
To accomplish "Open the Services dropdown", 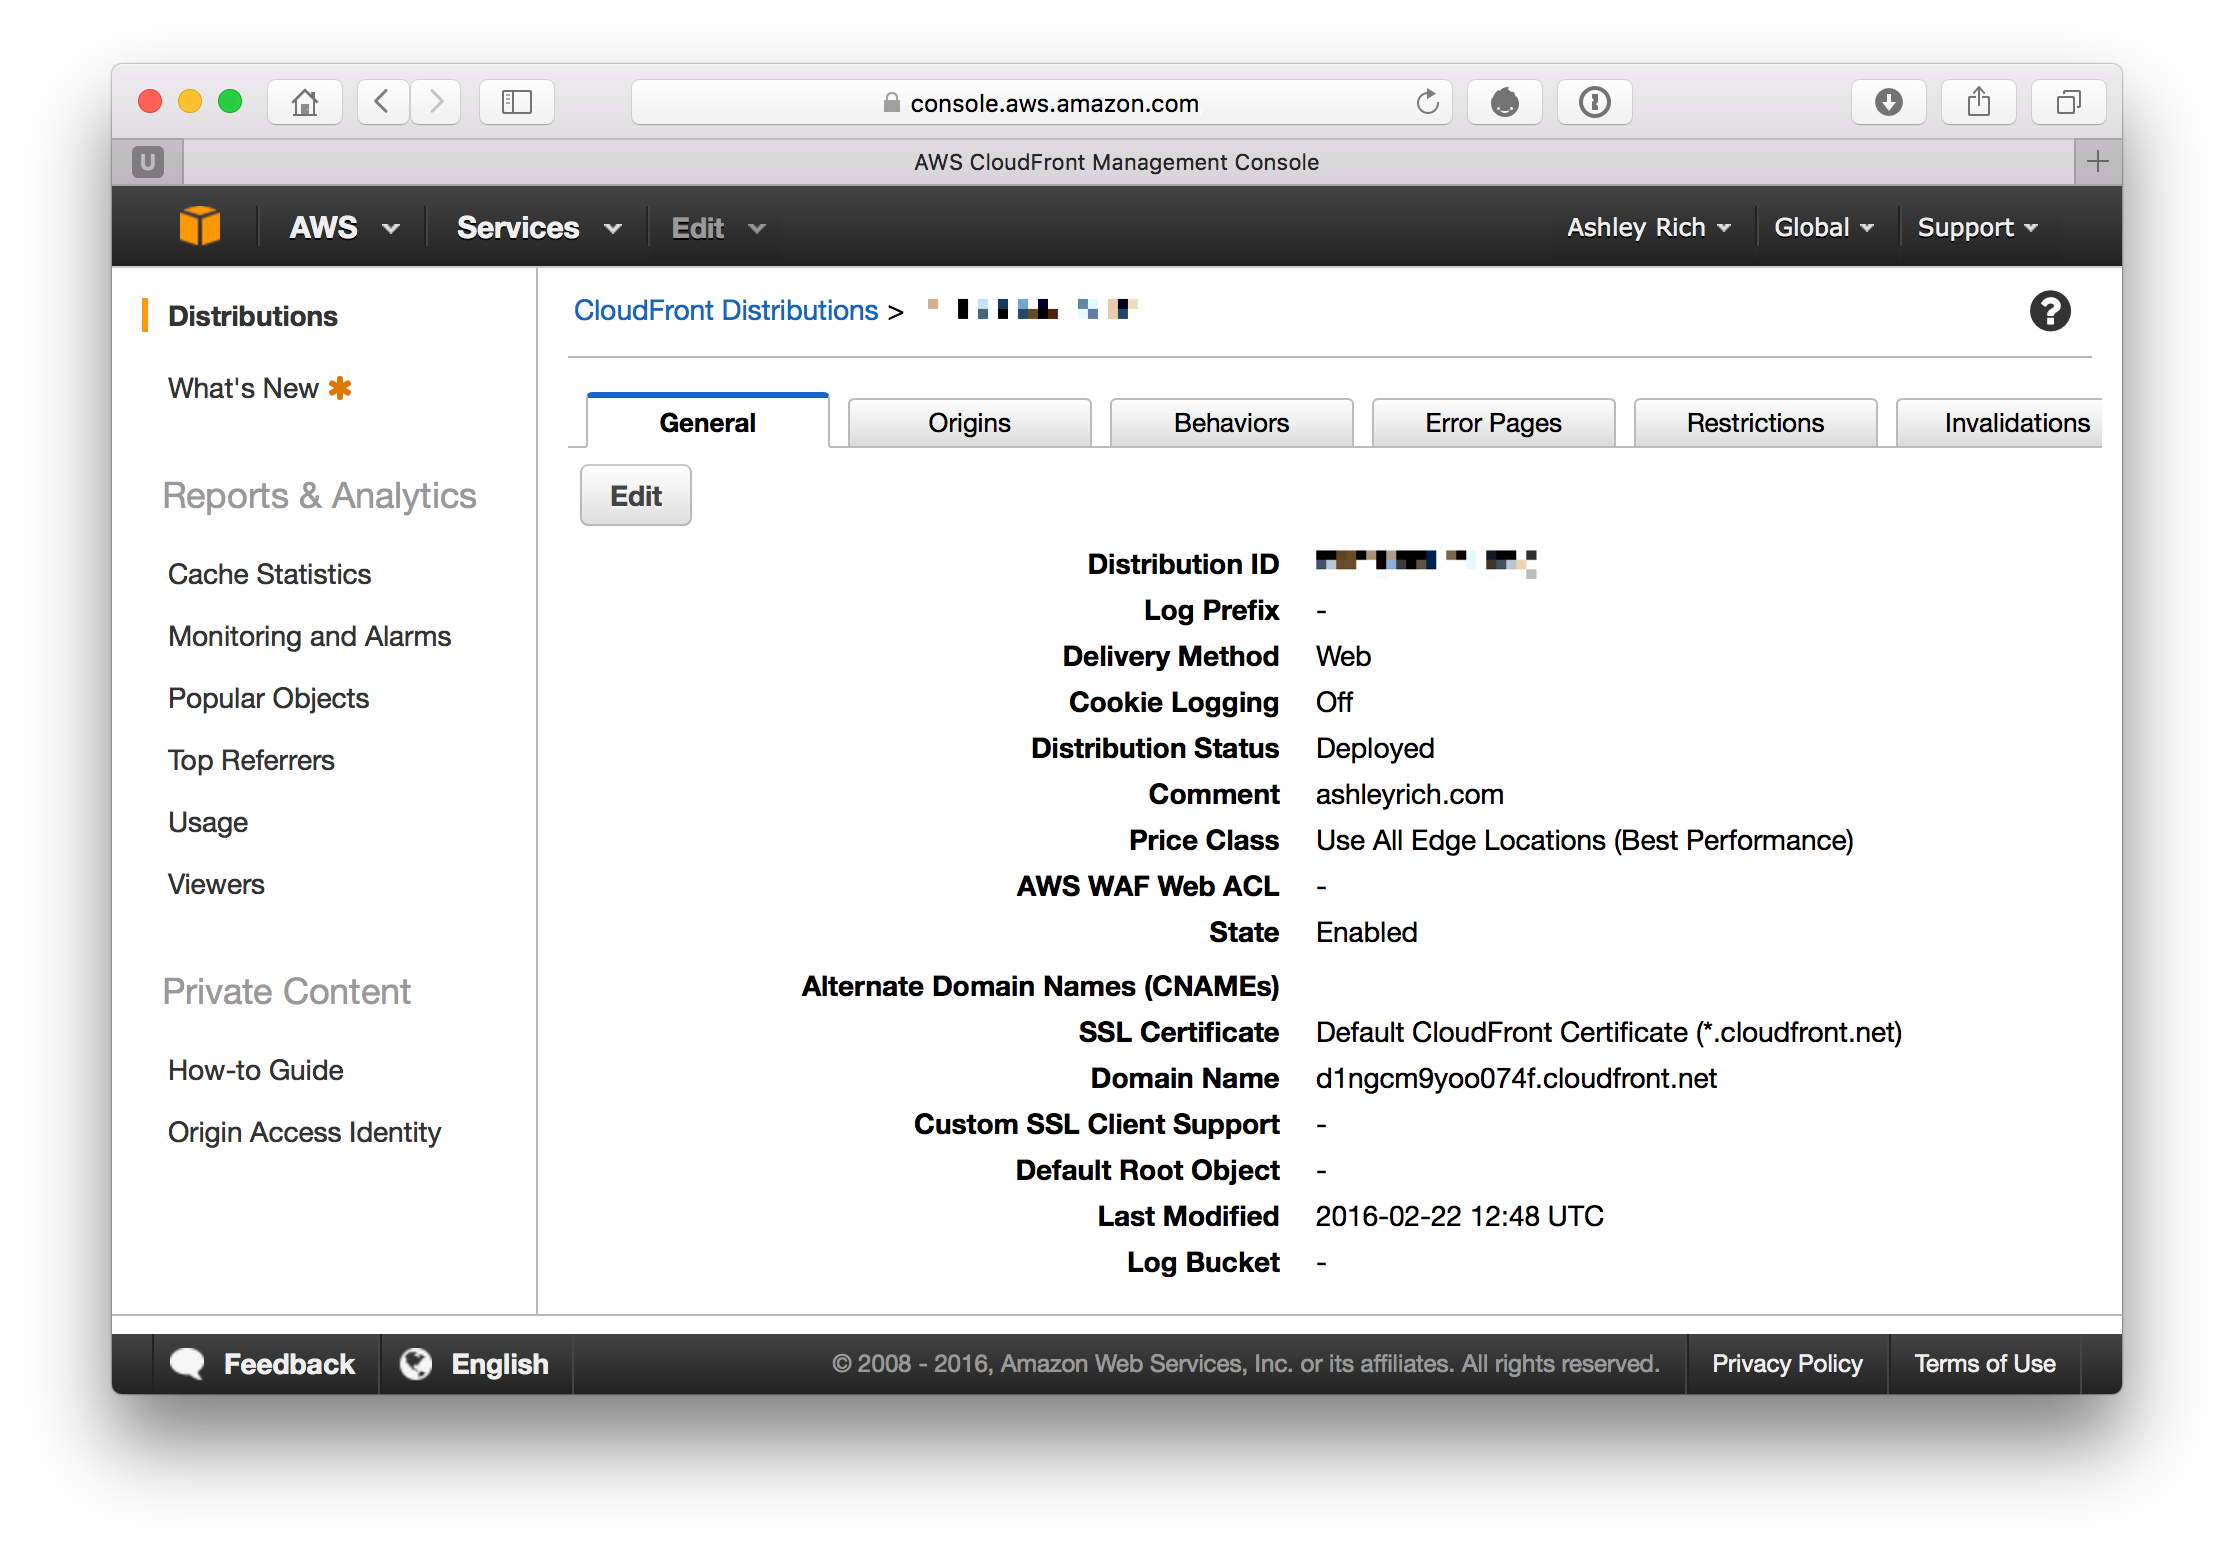I will click(538, 228).
